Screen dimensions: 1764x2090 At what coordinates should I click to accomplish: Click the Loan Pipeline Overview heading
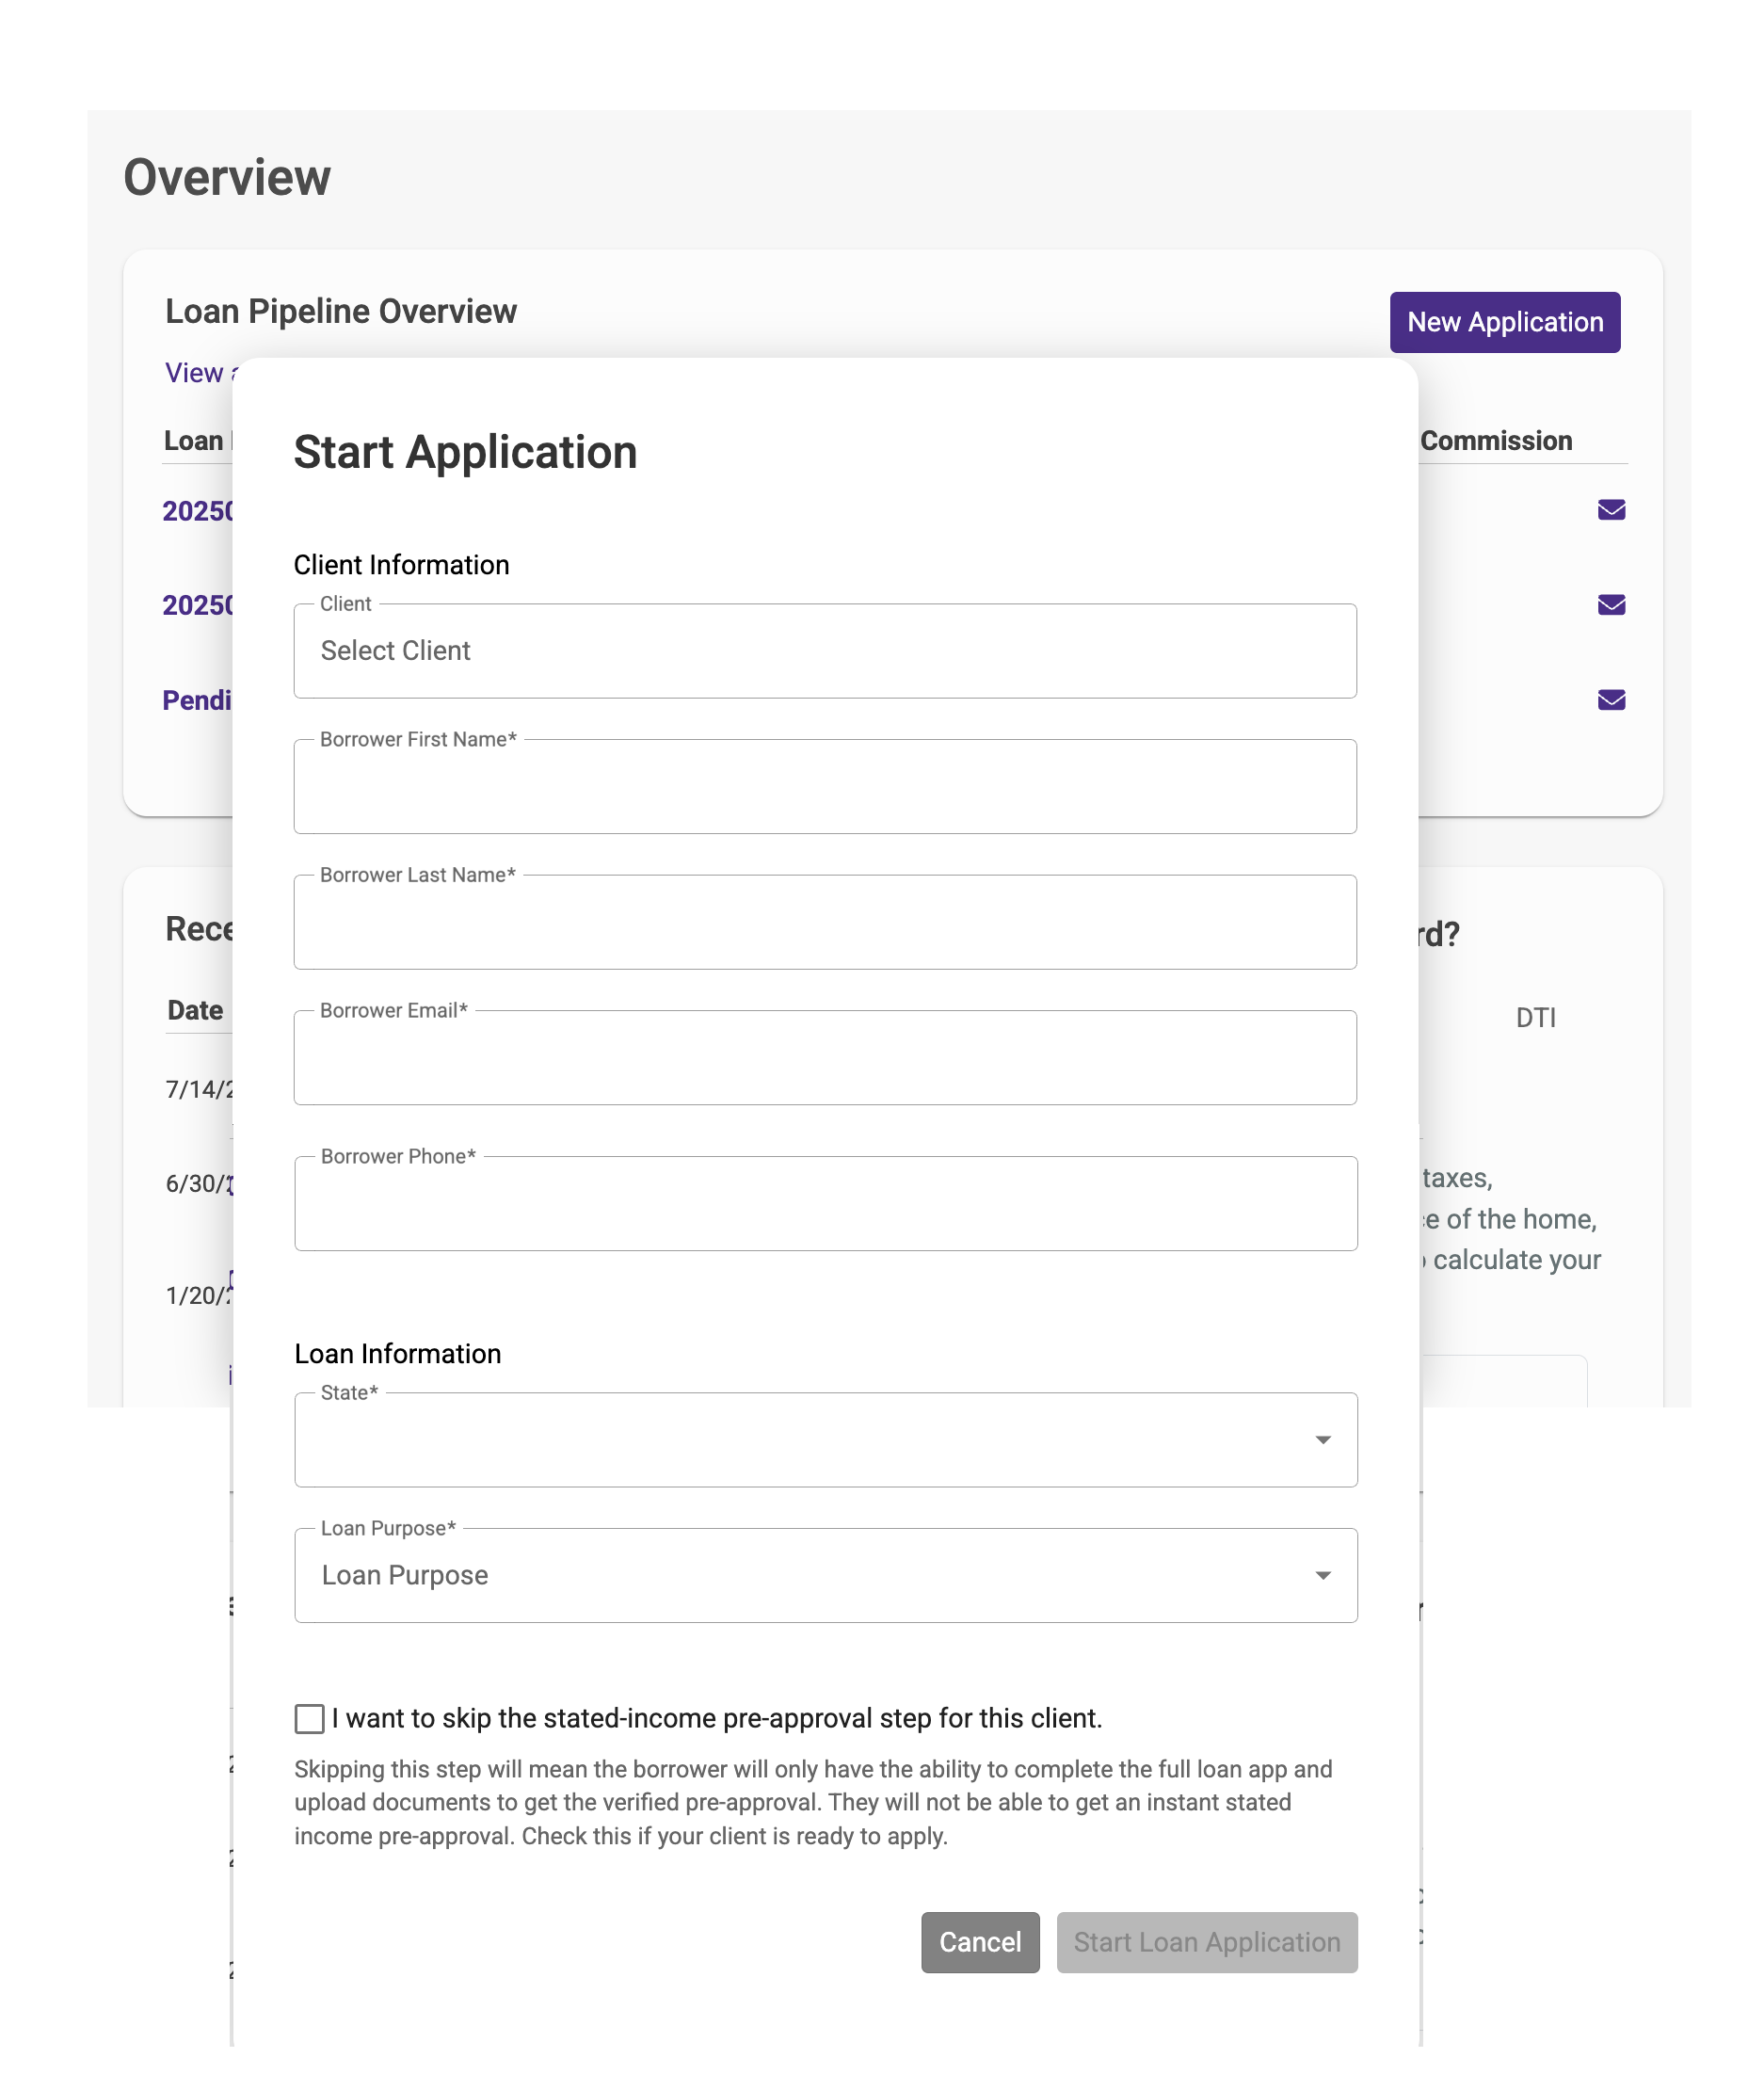341,312
